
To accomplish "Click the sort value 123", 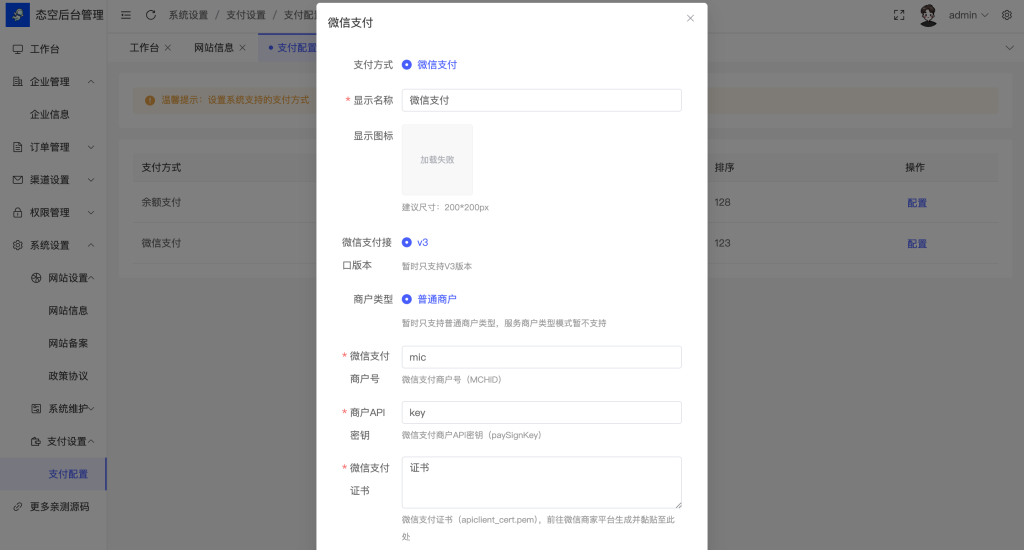I will [722, 243].
